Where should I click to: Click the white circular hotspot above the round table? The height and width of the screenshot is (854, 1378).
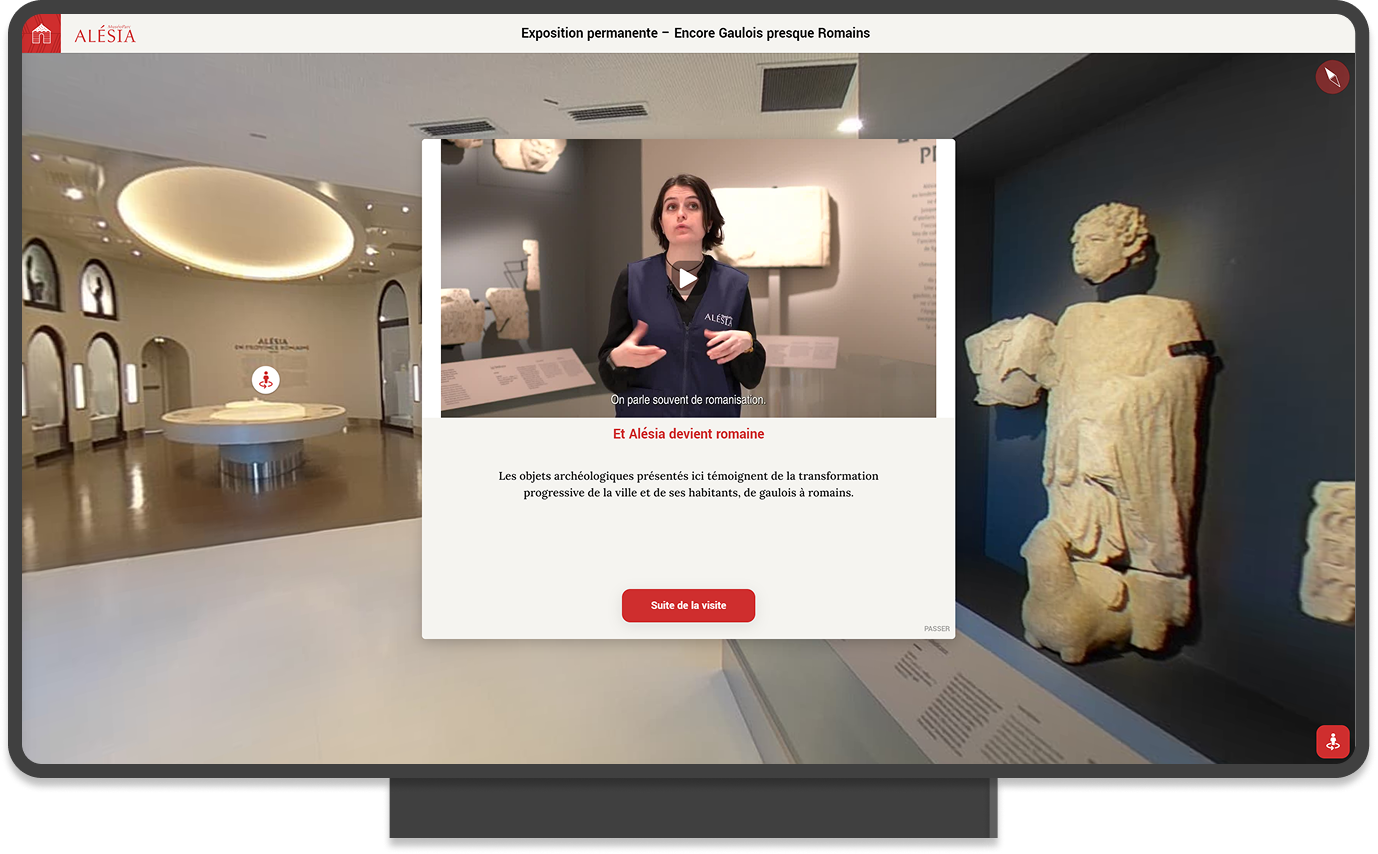click(265, 380)
